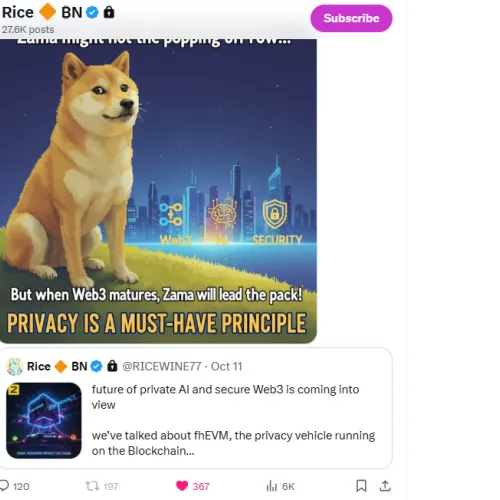Screen dimensions: 500x500
Task: Toggle the pink heart like icon
Action: [182, 486]
